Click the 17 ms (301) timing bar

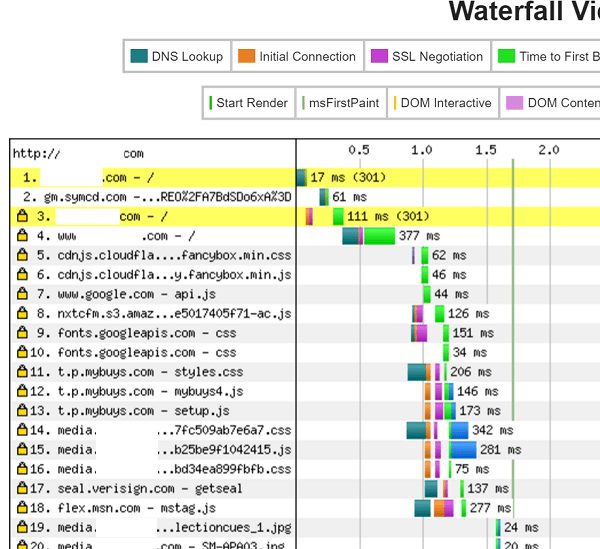pos(302,178)
